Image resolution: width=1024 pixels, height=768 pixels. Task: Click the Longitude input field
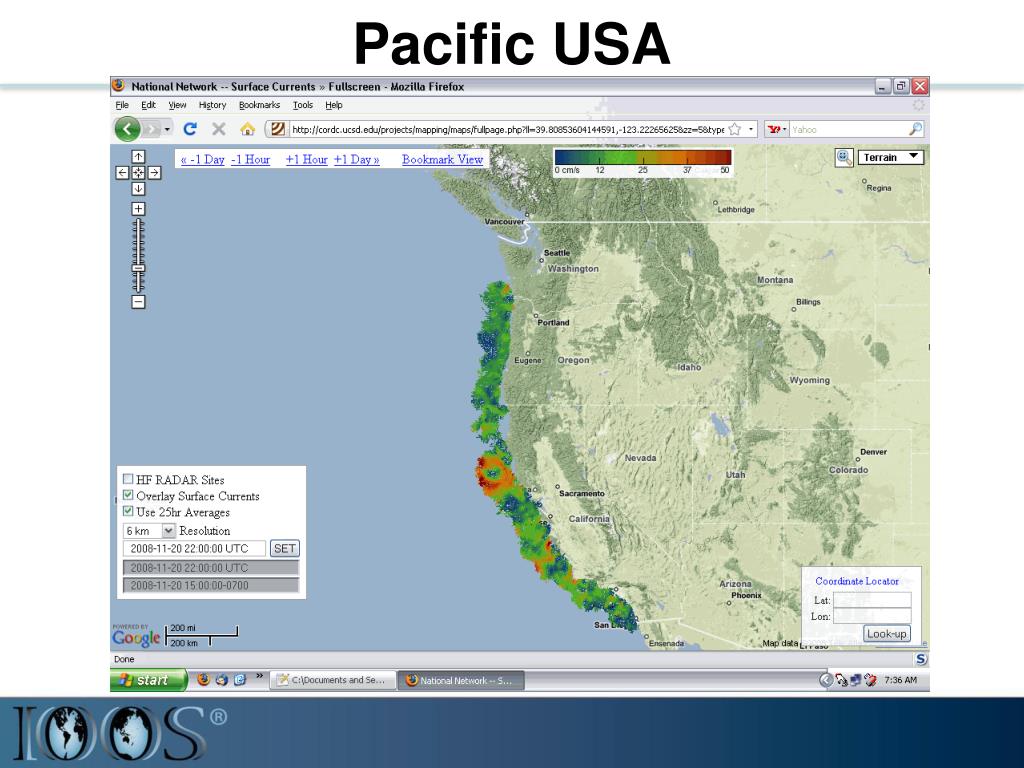(872, 616)
